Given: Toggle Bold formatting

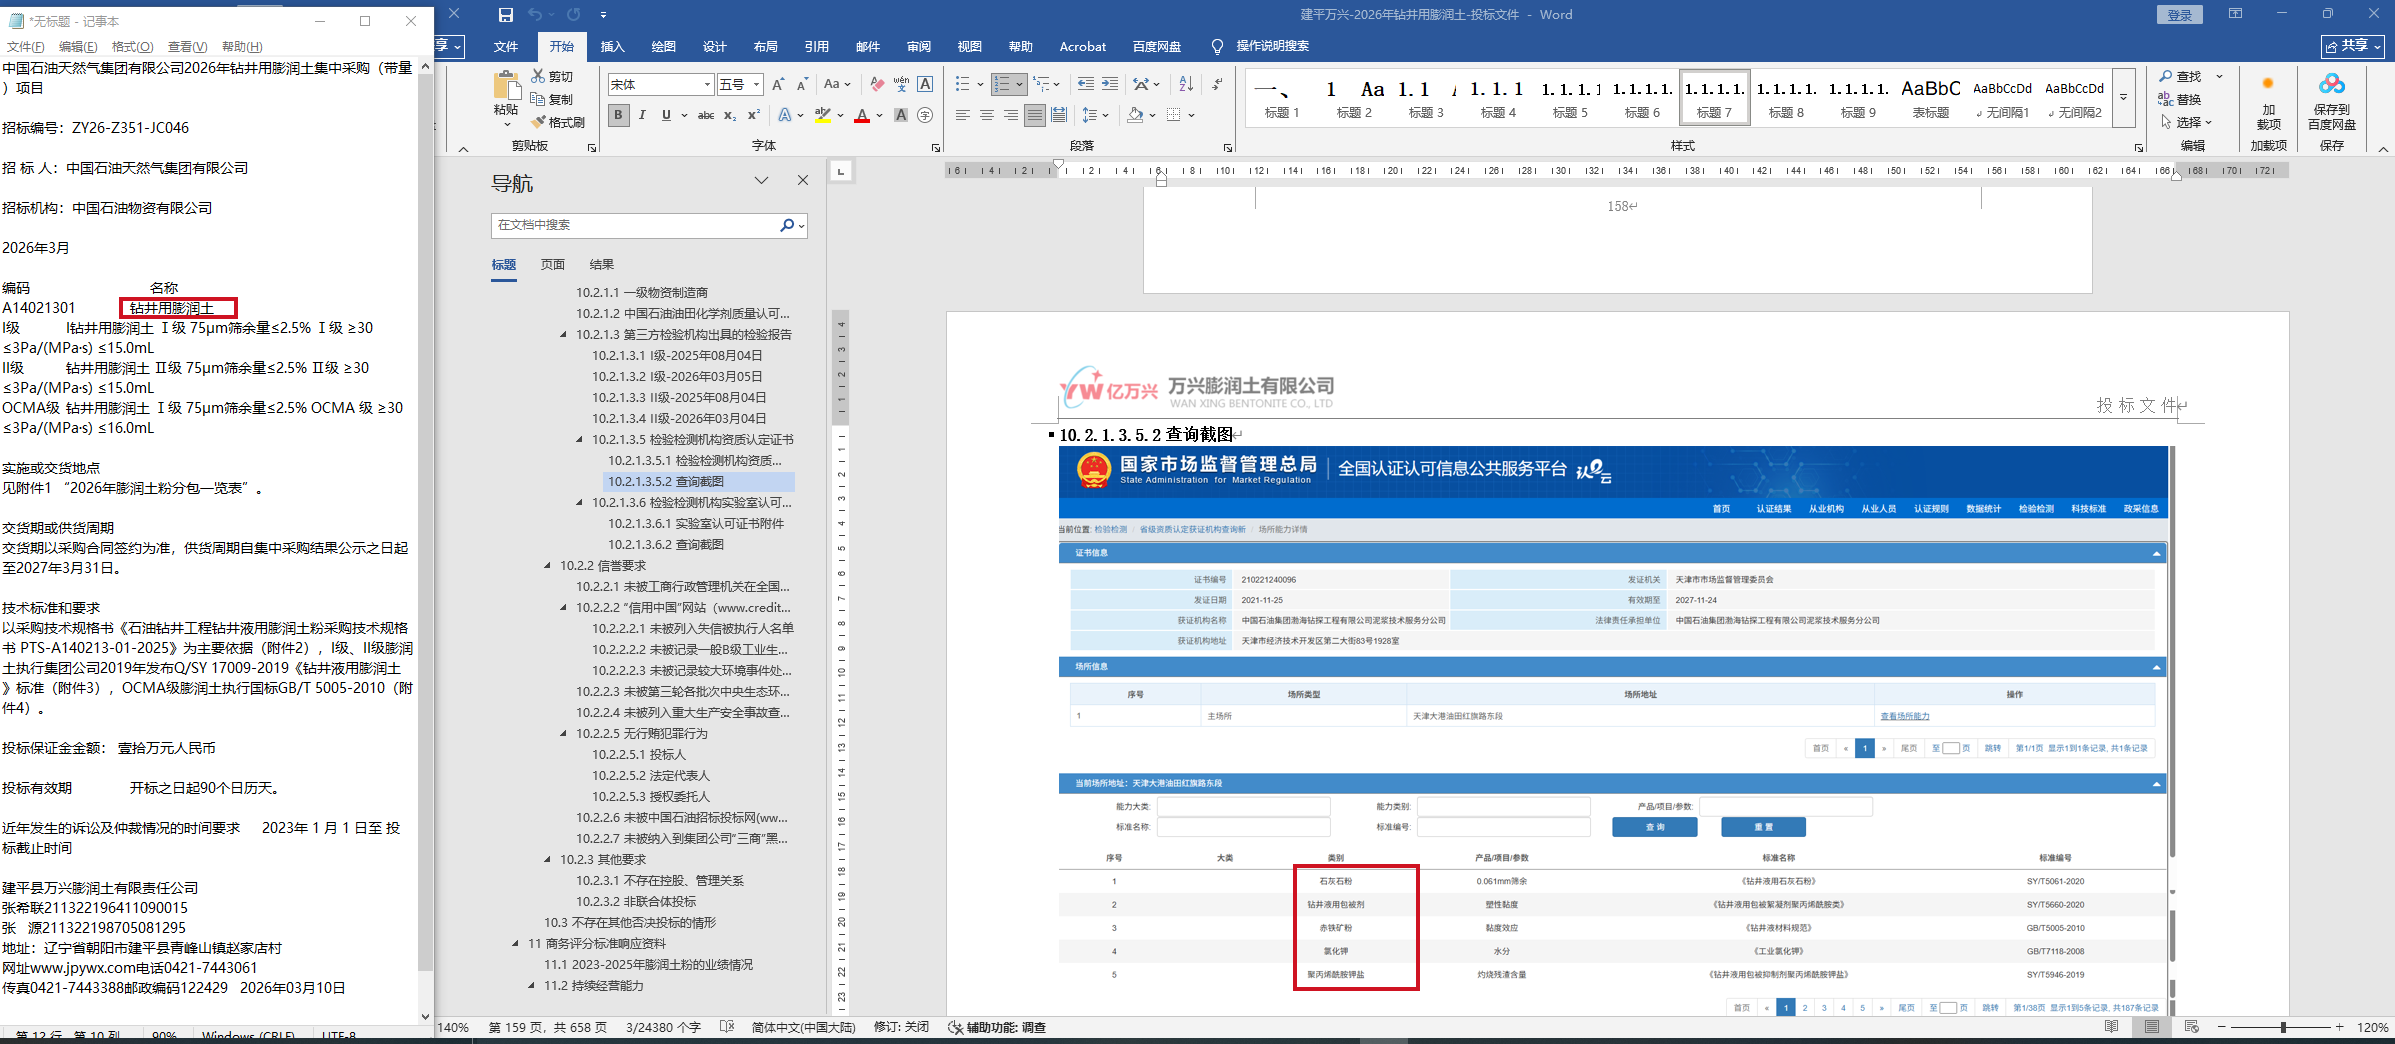Looking at the screenshot, I should 618,115.
